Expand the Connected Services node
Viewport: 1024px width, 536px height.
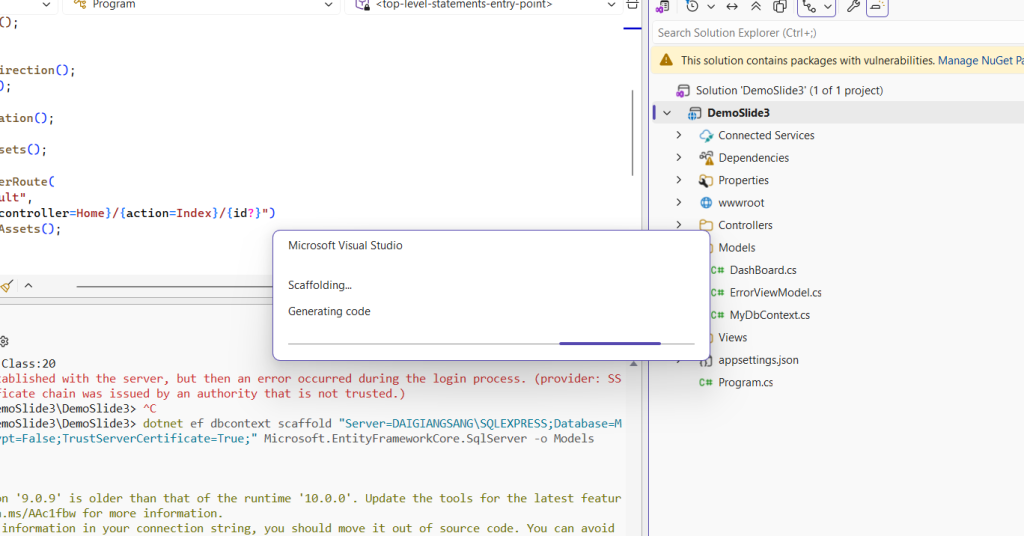(x=679, y=135)
